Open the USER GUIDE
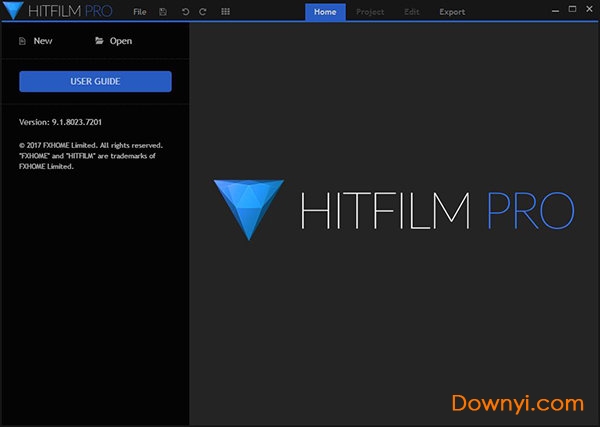 [95, 81]
